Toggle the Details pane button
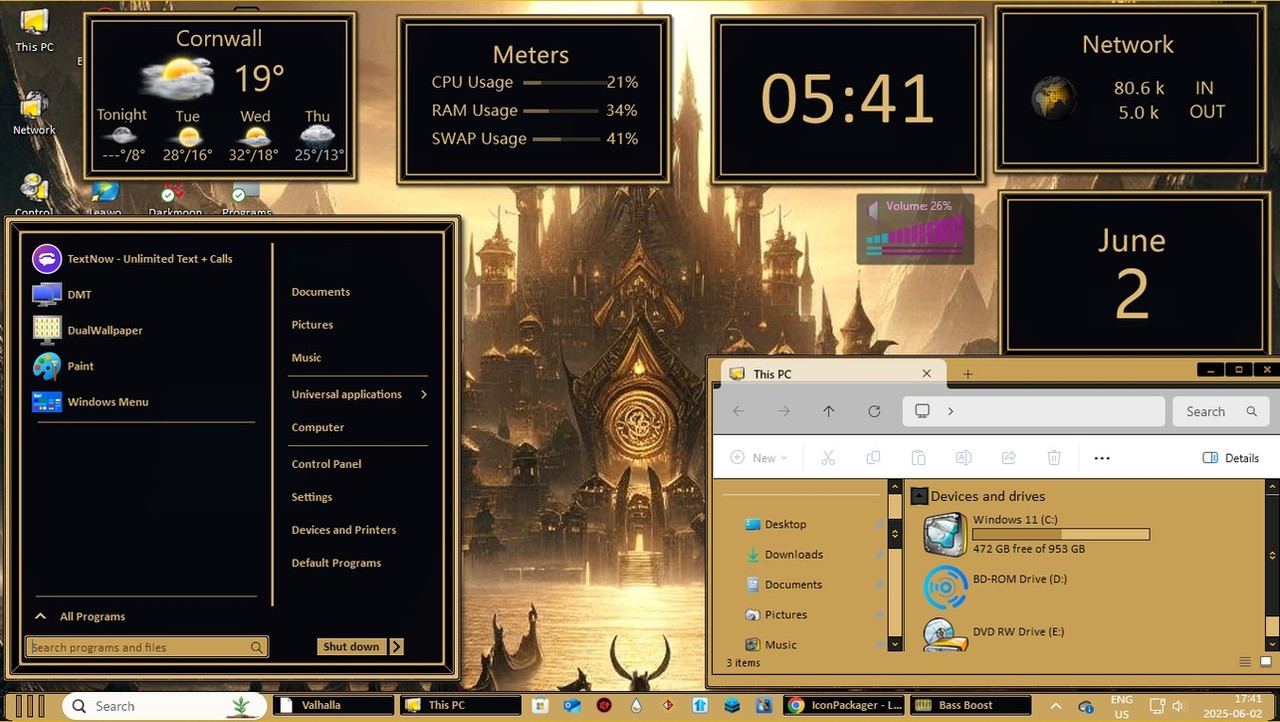1280x722 pixels. coord(1230,458)
